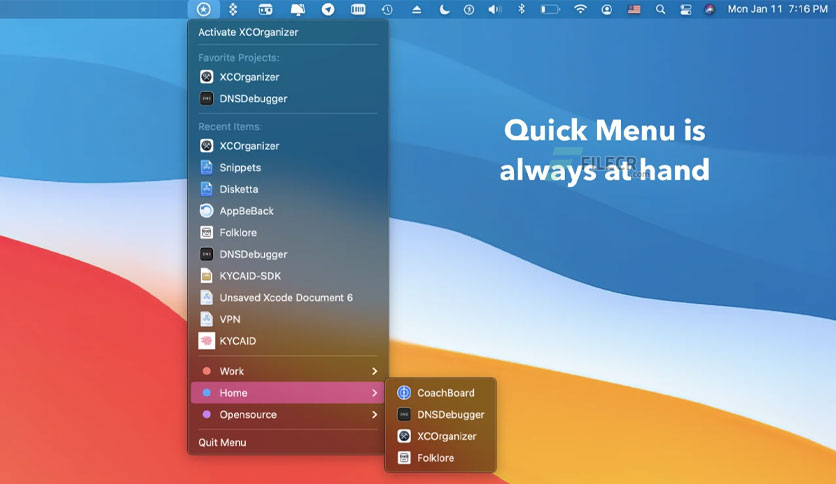
Task: Open Spotlight search magnifier icon
Action: (660, 9)
